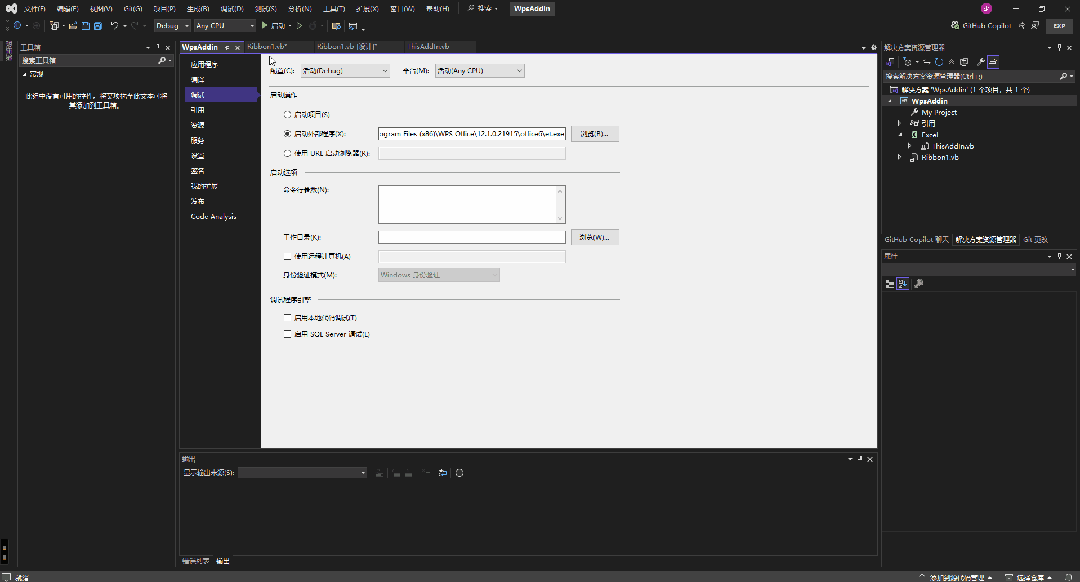The width and height of the screenshot is (1080, 582).
Task: Select My Project in Solution Explorer
Action: pyautogui.click(x=939, y=112)
